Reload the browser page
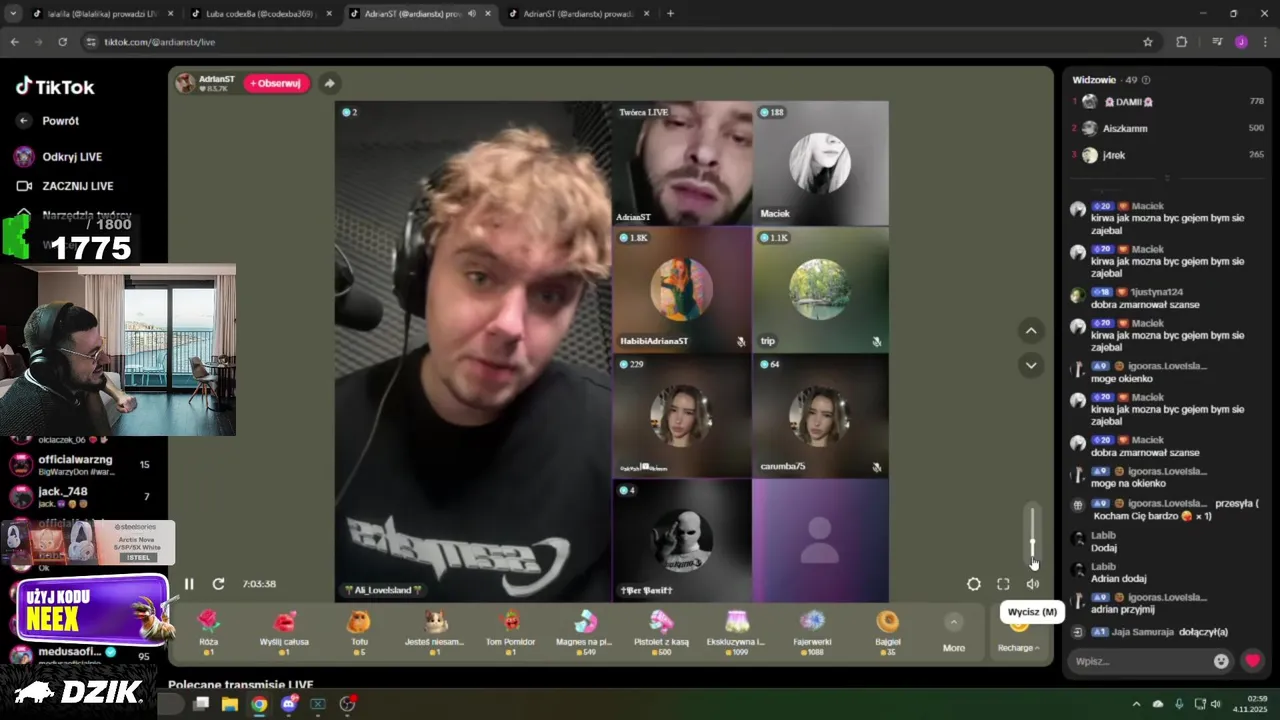Viewport: 1280px width, 720px height. (62, 42)
